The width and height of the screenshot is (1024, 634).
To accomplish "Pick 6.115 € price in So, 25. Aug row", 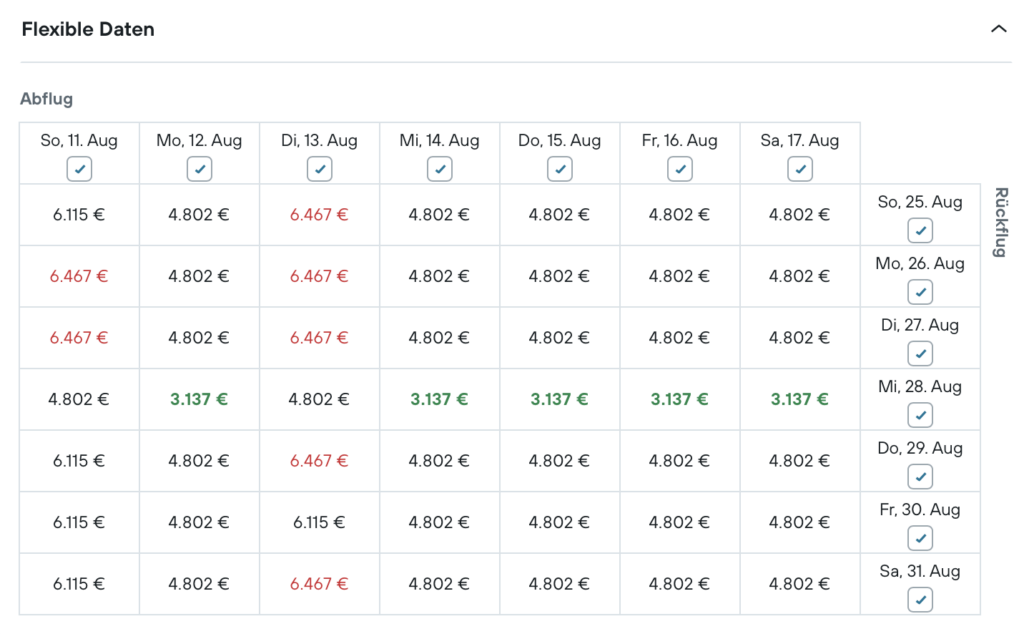I will tap(79, 214).
